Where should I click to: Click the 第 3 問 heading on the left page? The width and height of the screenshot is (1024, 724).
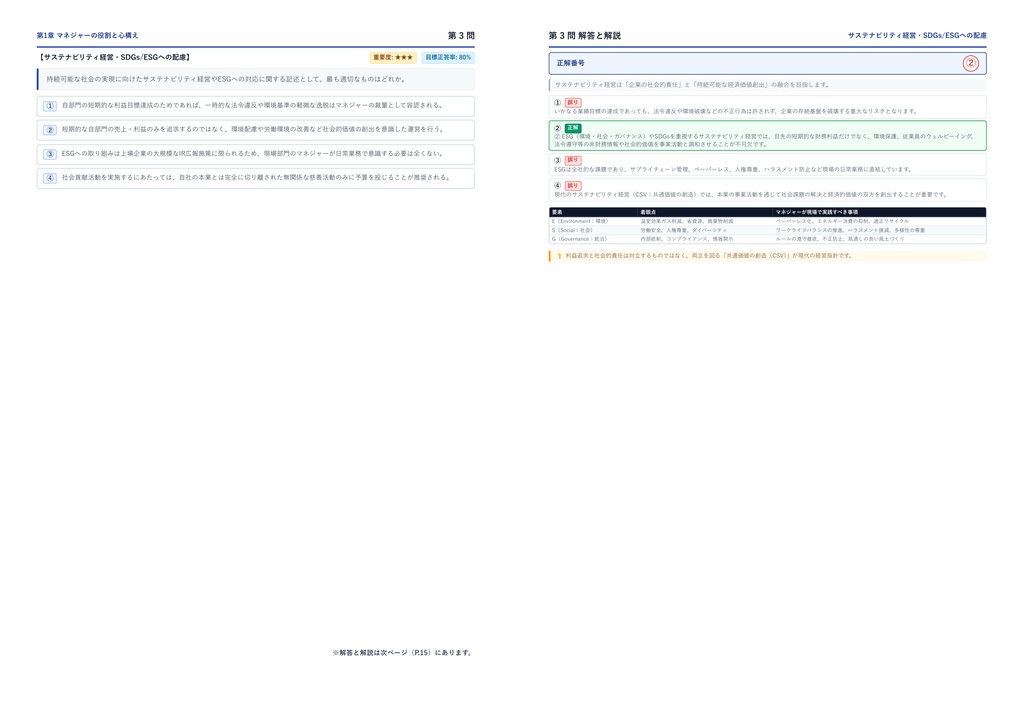pyautogui.click(x=461, y=35)
